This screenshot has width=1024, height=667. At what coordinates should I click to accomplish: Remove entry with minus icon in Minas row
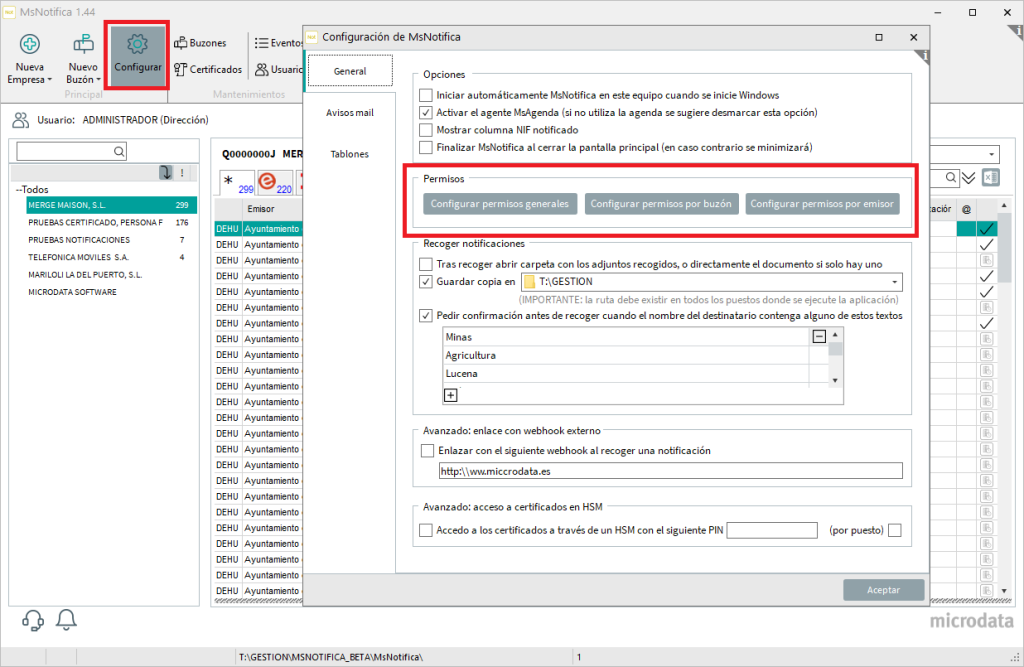(819, 336)
